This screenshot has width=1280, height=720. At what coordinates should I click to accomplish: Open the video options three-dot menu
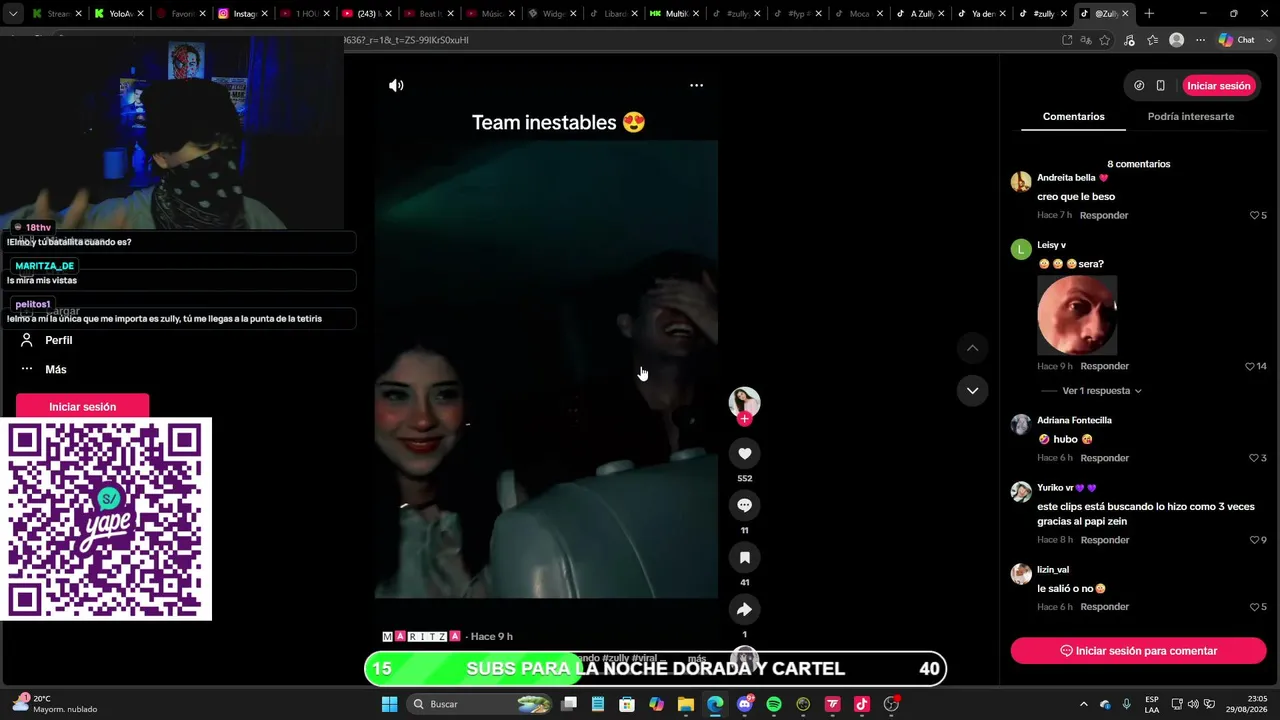tap(696, 86)
